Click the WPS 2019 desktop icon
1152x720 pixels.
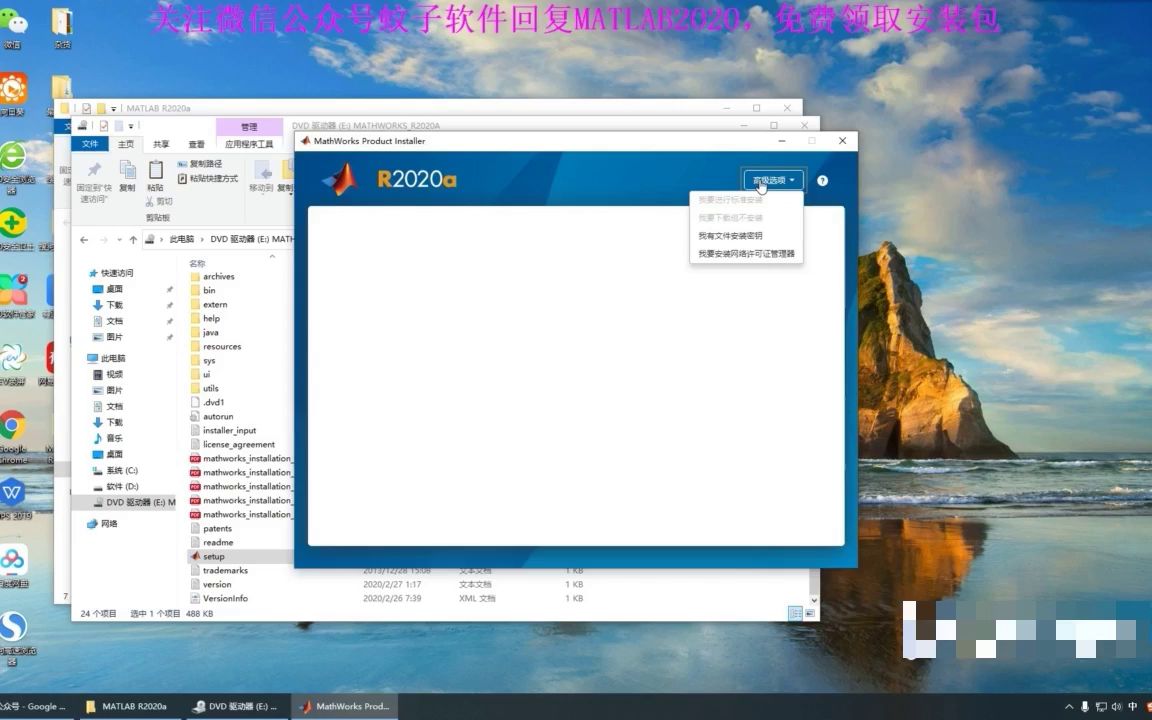pos(14,492)
